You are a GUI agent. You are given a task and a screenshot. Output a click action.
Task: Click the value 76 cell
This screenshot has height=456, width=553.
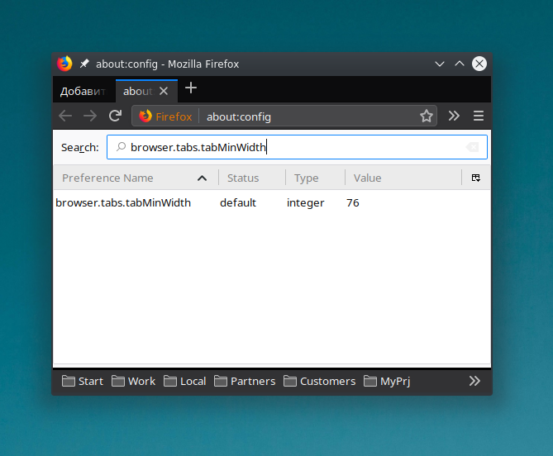[x=353, y=203]
